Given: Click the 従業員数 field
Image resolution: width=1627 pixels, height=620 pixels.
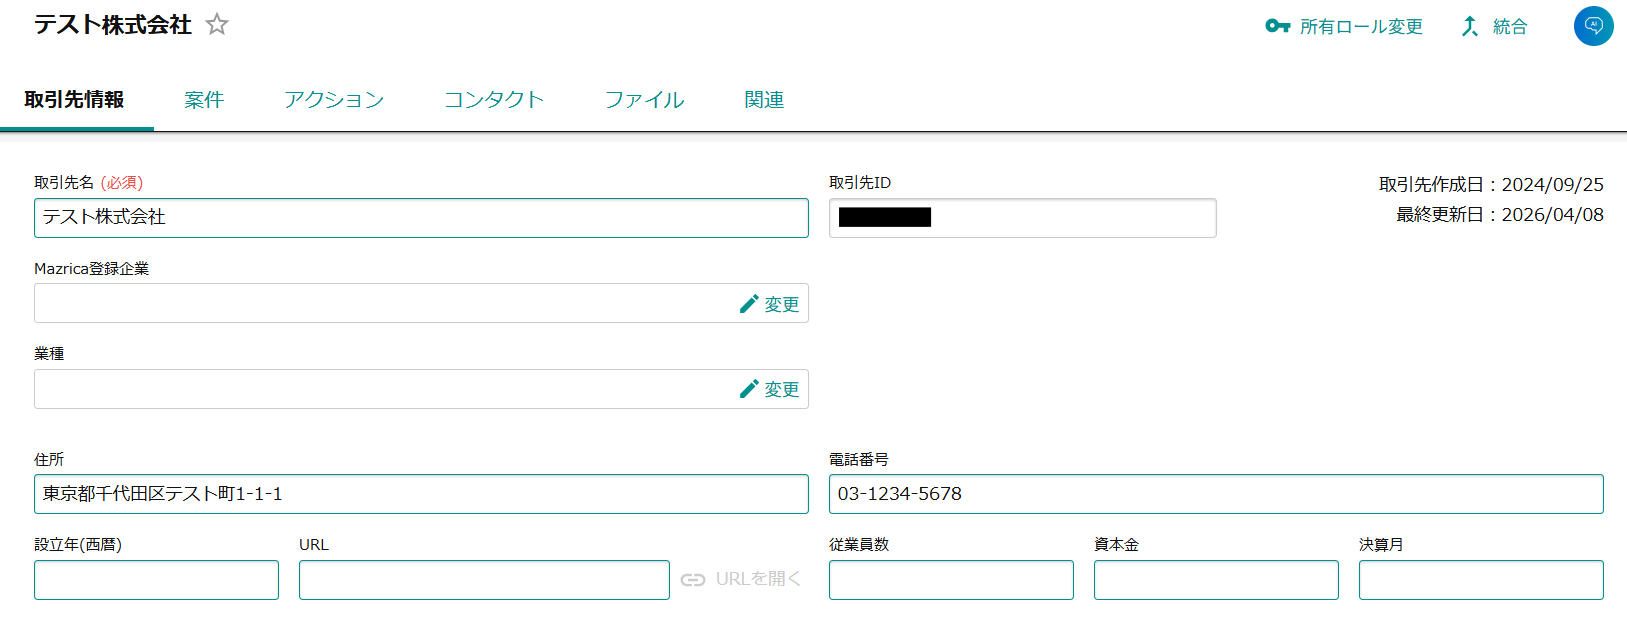Looking at the screenshot, I should pos(951,580).
